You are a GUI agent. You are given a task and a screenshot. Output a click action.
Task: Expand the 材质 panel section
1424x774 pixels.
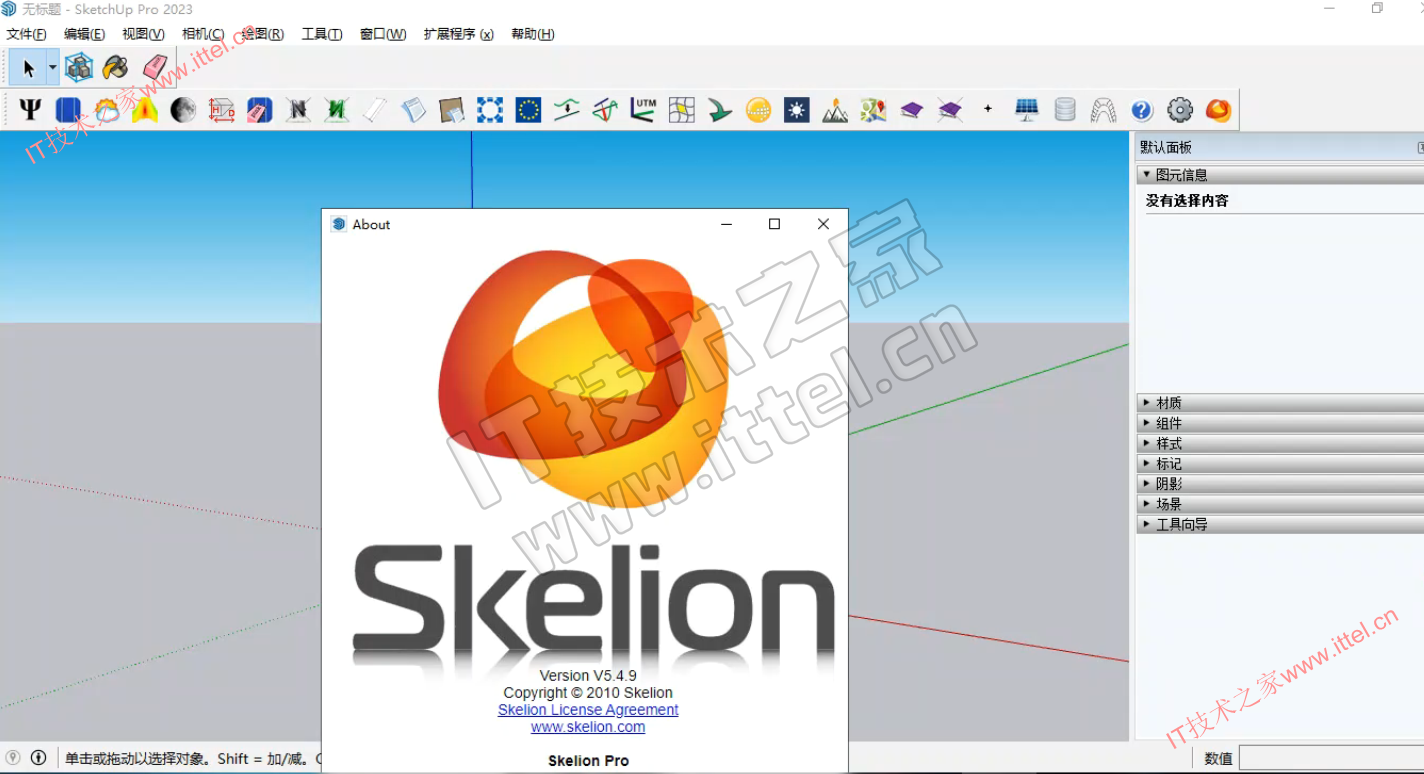(x=1168, y=403)
